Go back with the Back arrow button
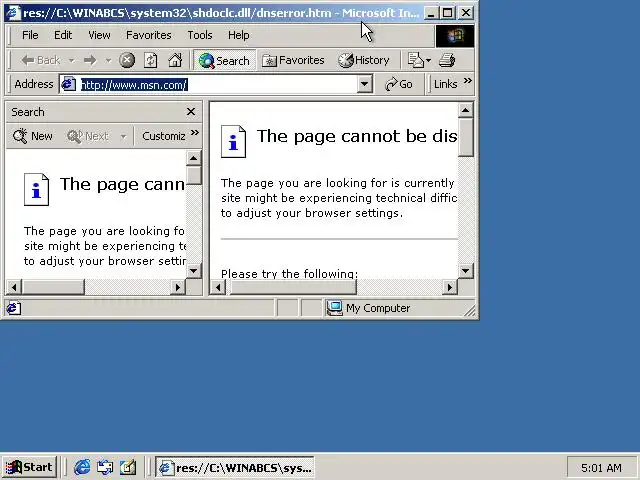The image size is (640, 480). [41, 60]
